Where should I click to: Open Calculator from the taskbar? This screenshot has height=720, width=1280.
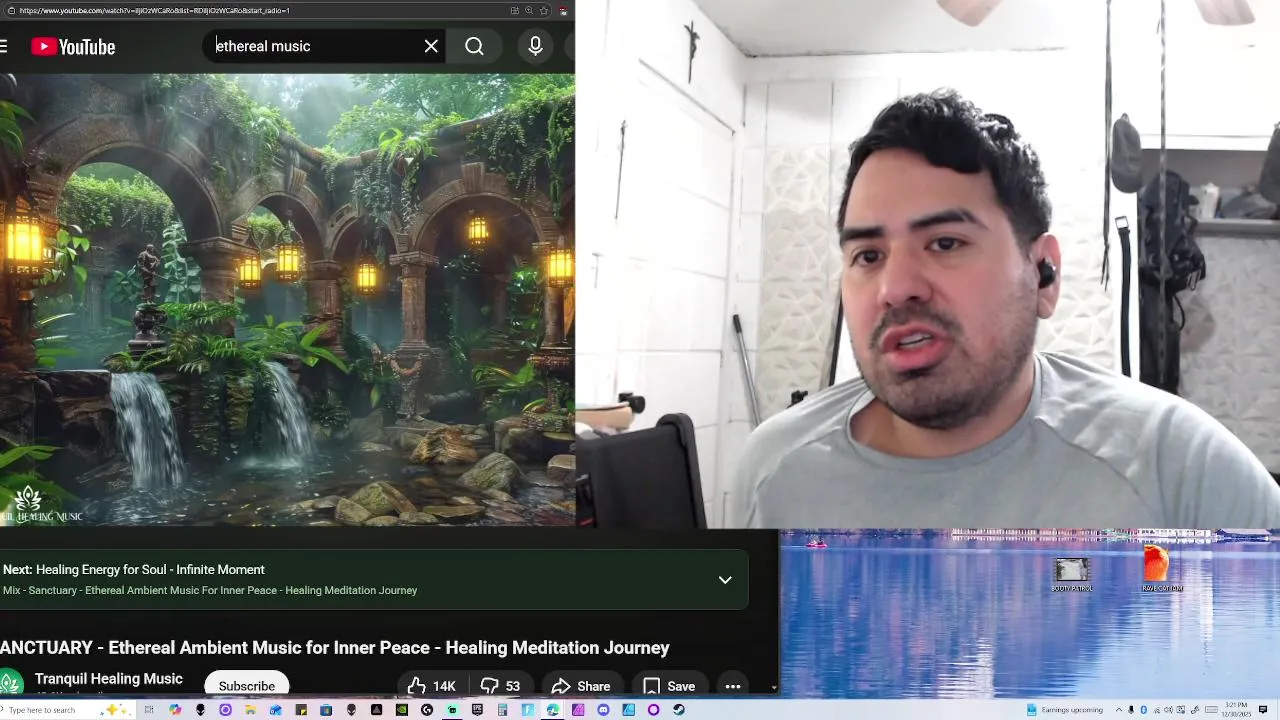[502, 710]
